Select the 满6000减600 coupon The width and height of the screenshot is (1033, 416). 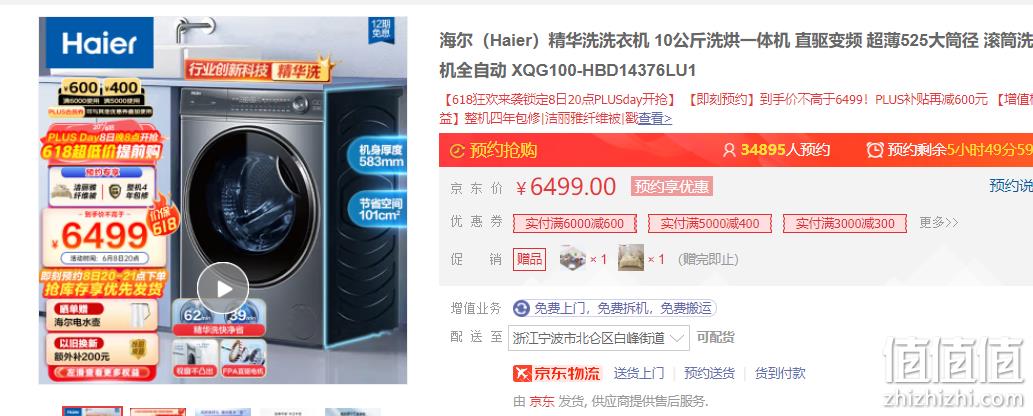pos(574,223)
